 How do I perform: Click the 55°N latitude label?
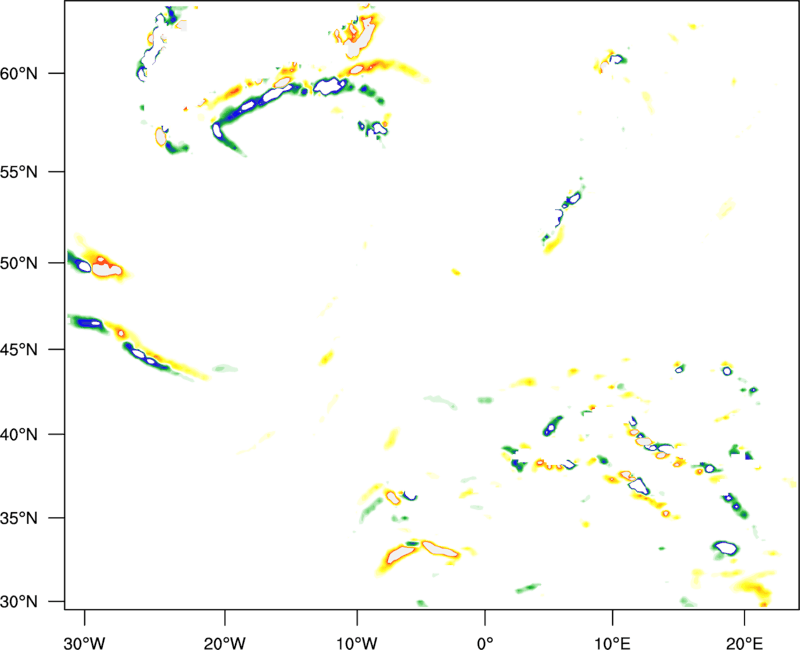pyautogui.click(x=19, y=172)
